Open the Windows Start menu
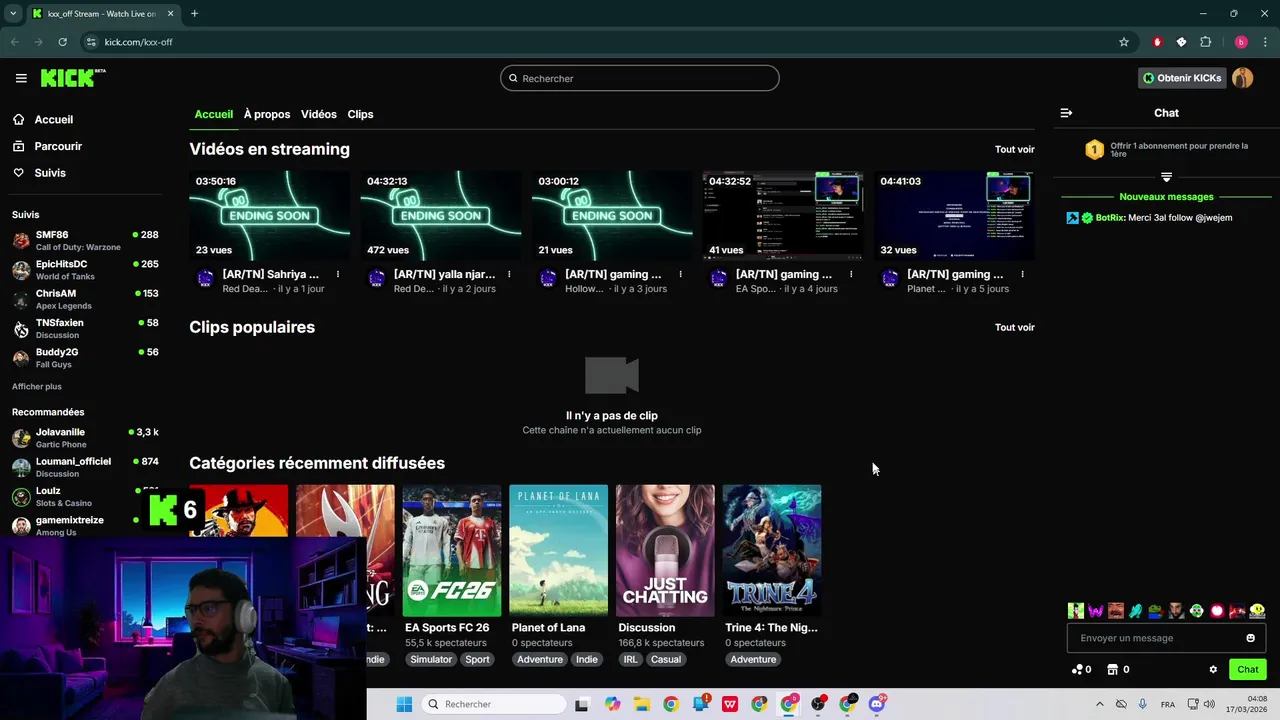The height and width of the screenshot is (720, 1280). pos(404,704)
